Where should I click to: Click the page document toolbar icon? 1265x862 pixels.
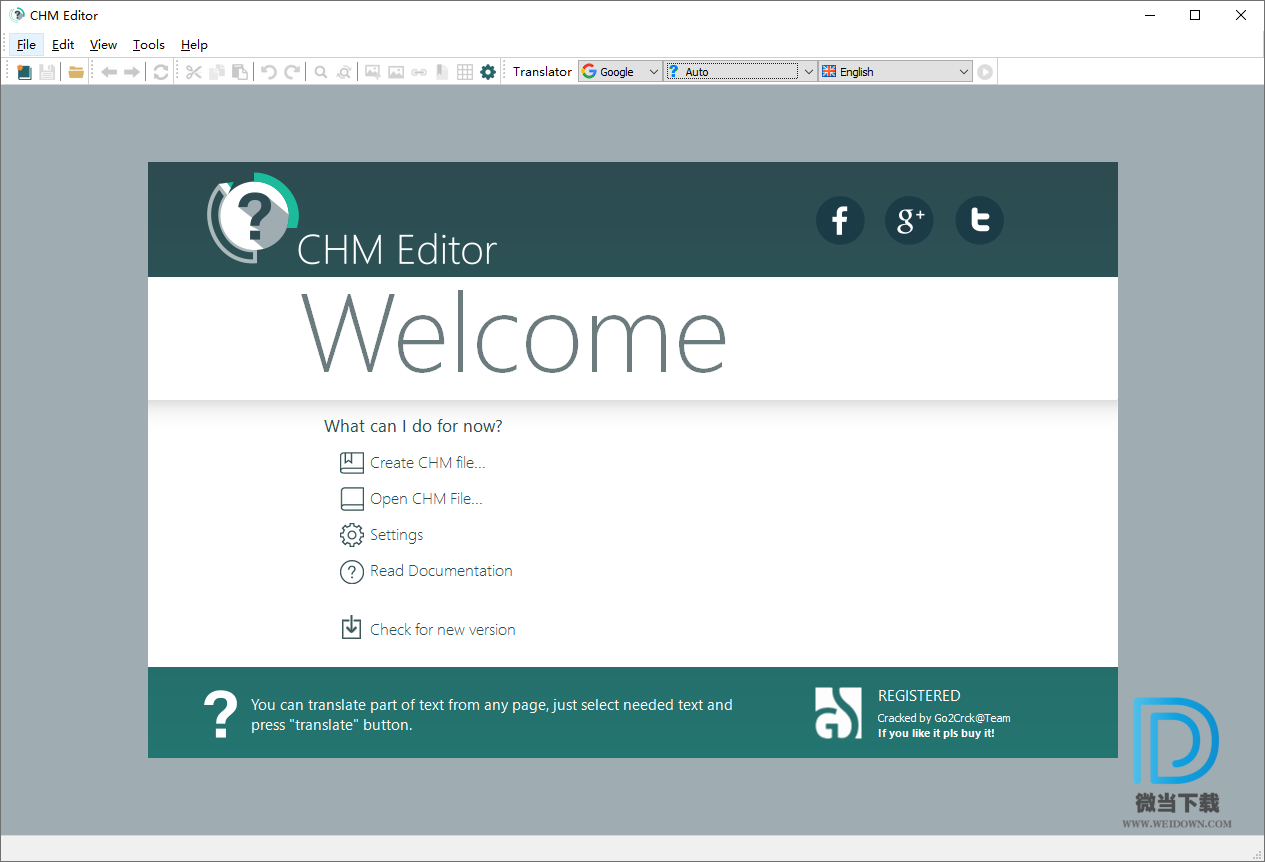click(x=442, y=72)
